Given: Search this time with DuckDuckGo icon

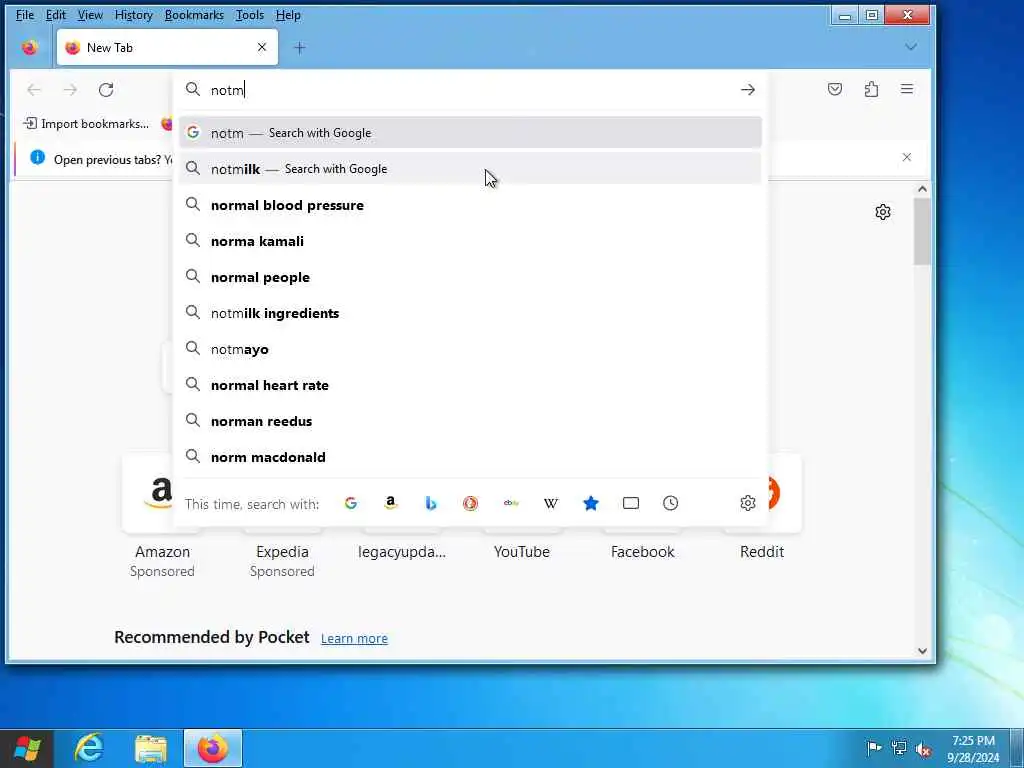Looking at the screenshot, I should [x=470, y=503].
